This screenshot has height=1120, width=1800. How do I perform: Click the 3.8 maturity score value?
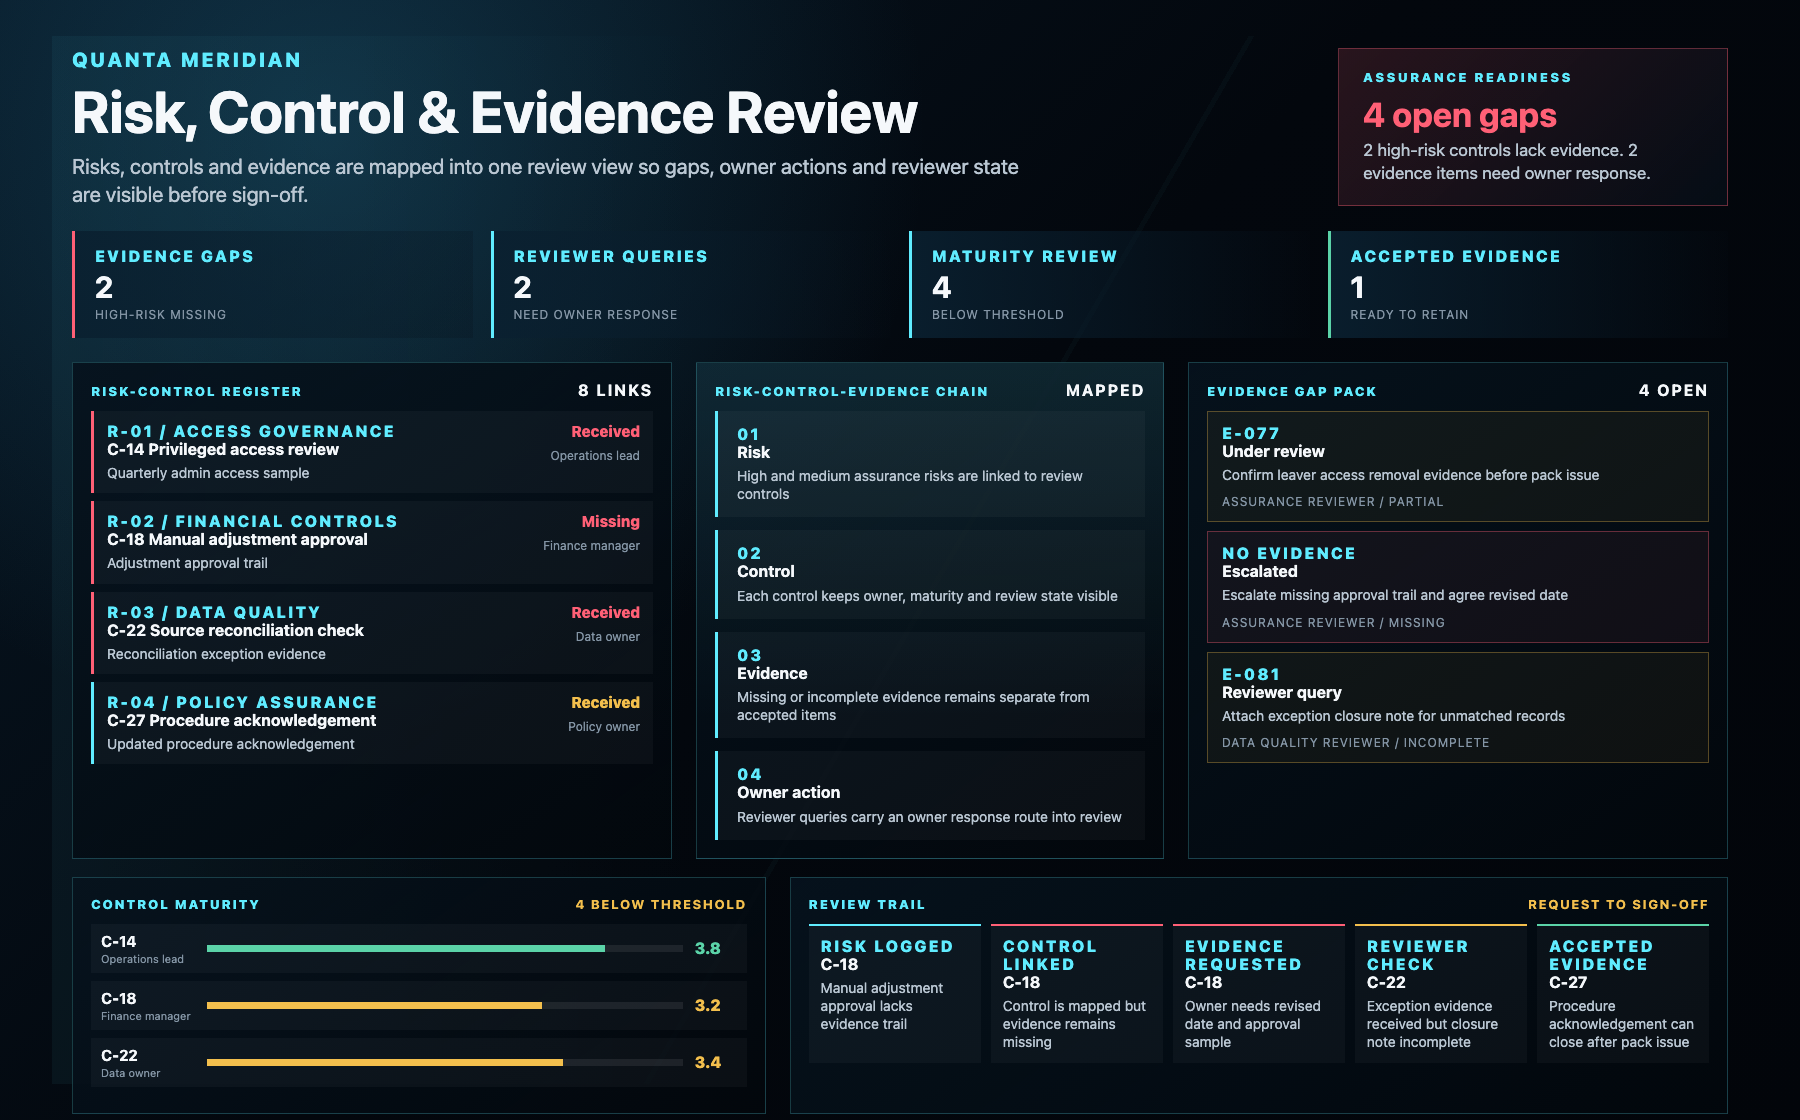tap(708, 948)
